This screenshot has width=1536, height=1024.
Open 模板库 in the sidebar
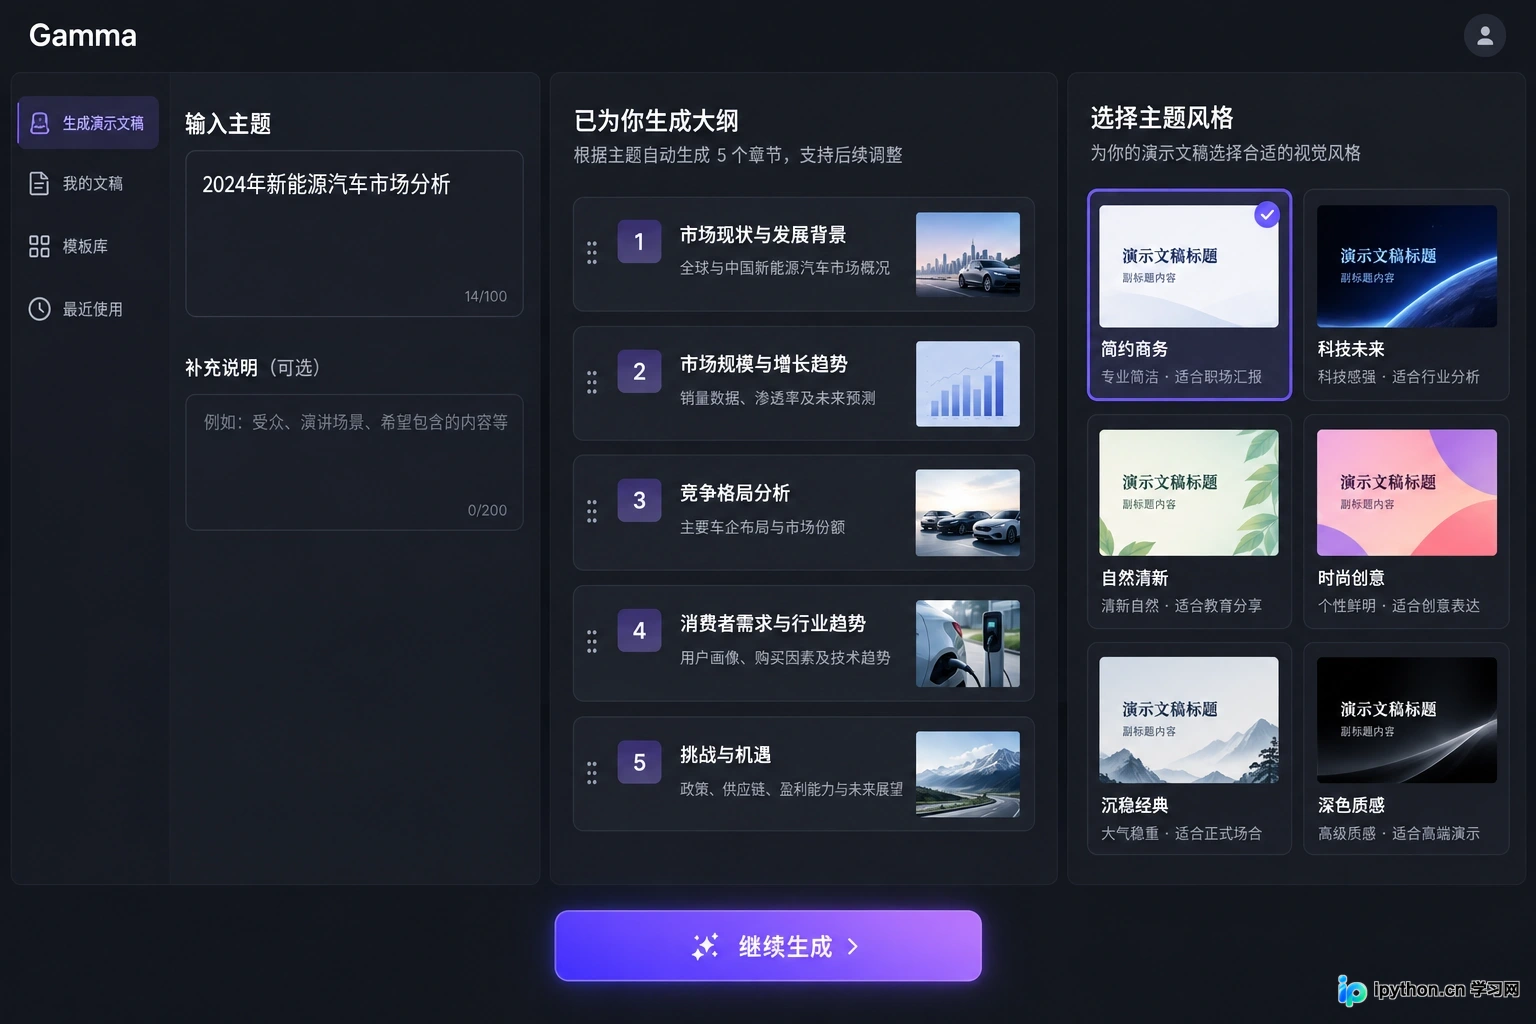point(88,246)
